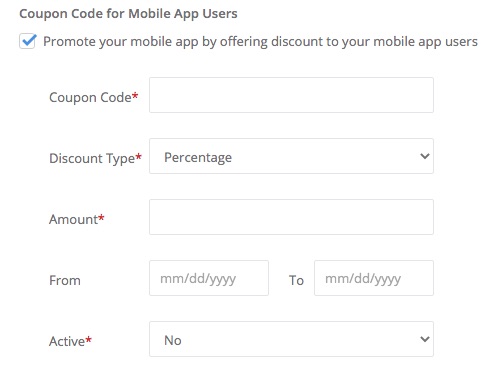This screenshot has height=370, width=503.
Task: Click the red asterisk beside Amount
Action: pos(101,218)
